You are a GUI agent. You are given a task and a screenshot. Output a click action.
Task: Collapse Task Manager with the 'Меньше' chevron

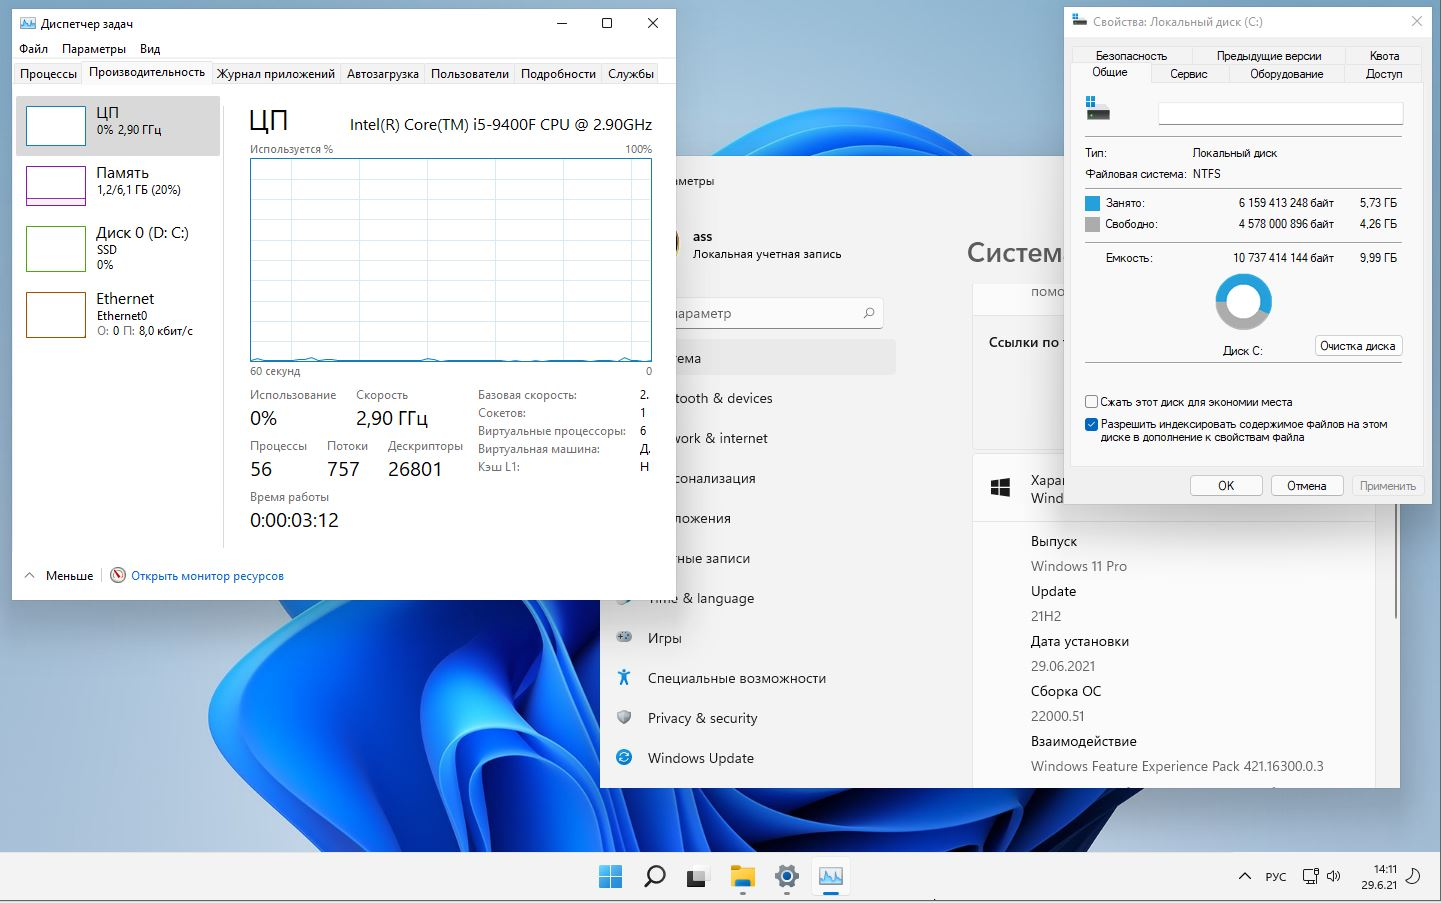click(30, 576)
